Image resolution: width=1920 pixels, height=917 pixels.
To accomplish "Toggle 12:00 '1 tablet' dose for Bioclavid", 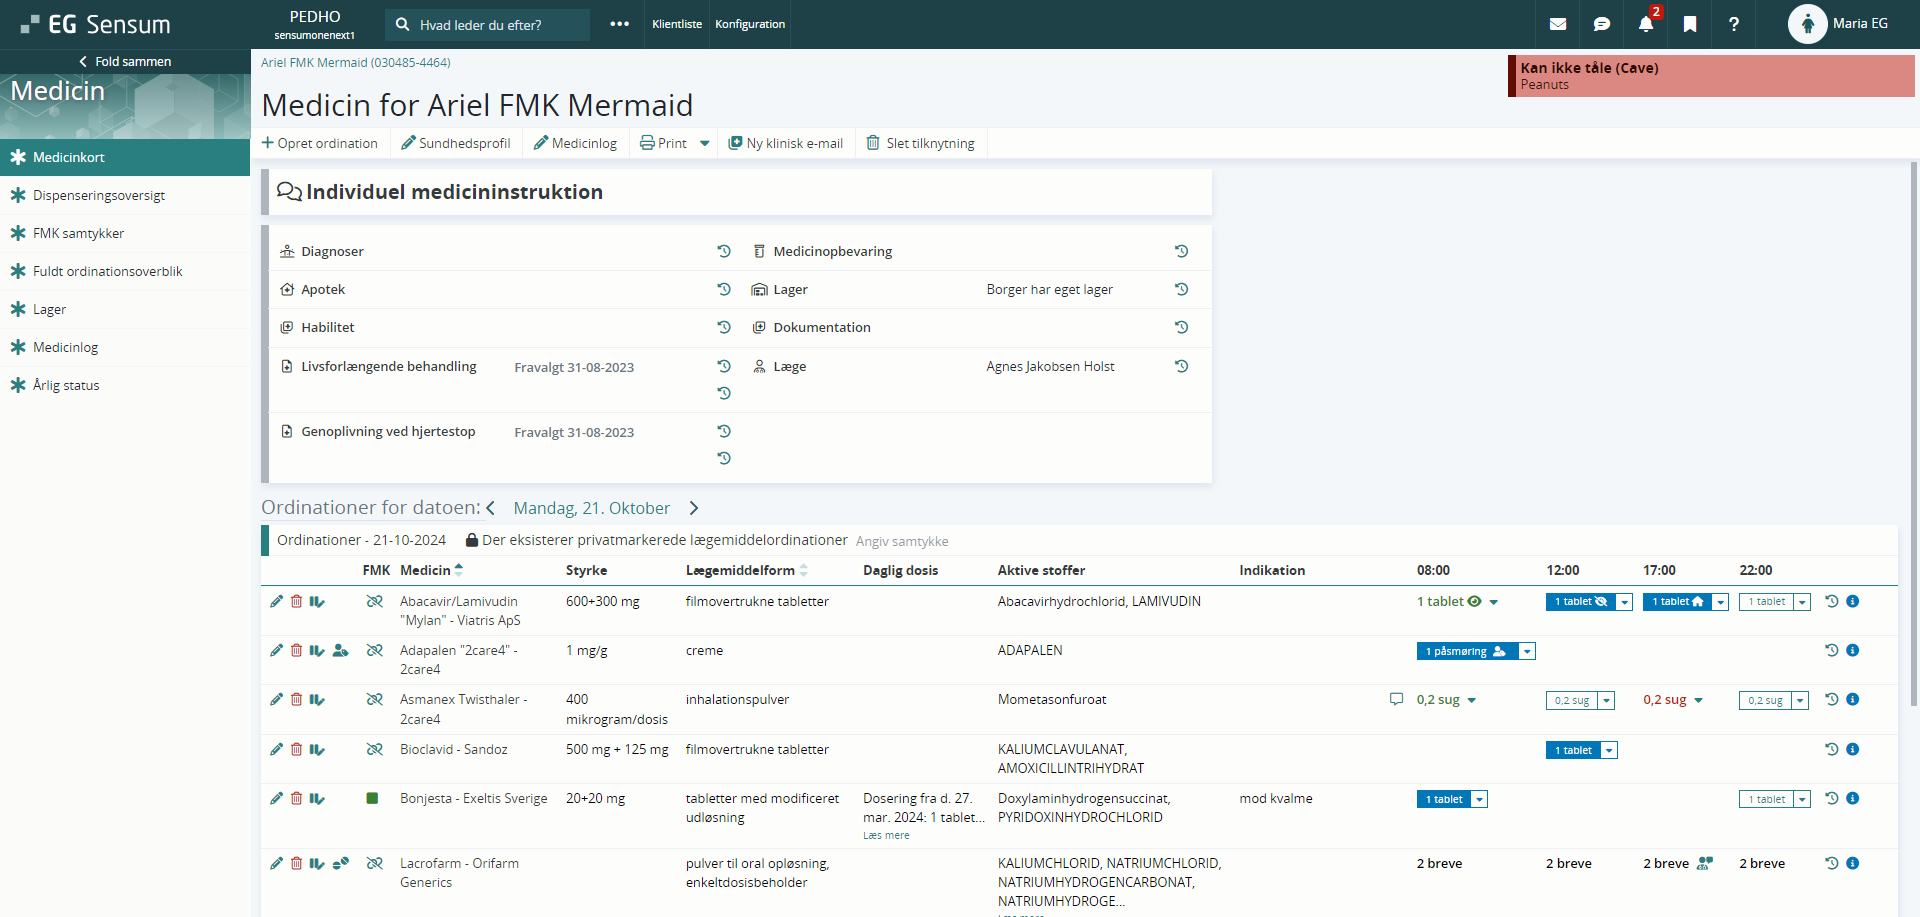I will [1573, 750].
